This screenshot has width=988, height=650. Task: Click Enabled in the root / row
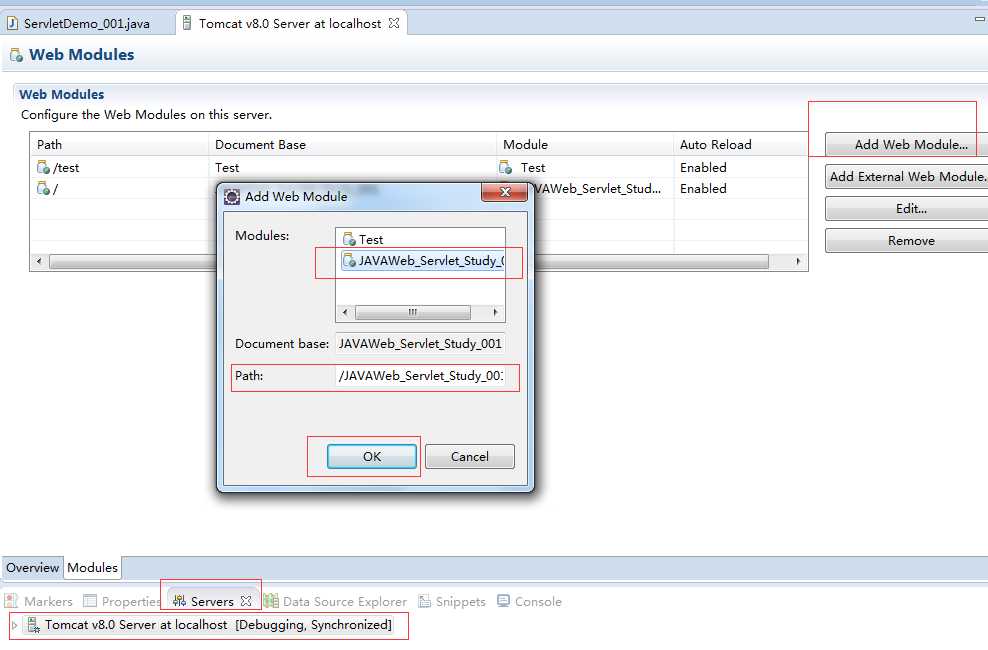703,188
